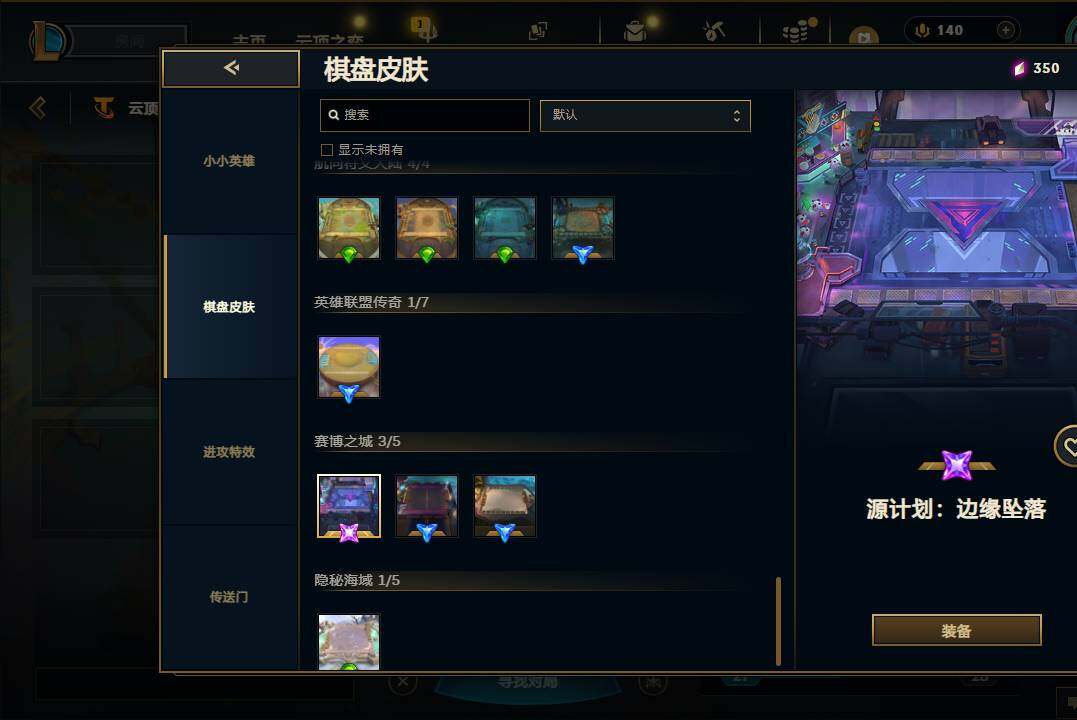Click the back arrow button beside 棋盘皮肤

click(x=231, y=68)
